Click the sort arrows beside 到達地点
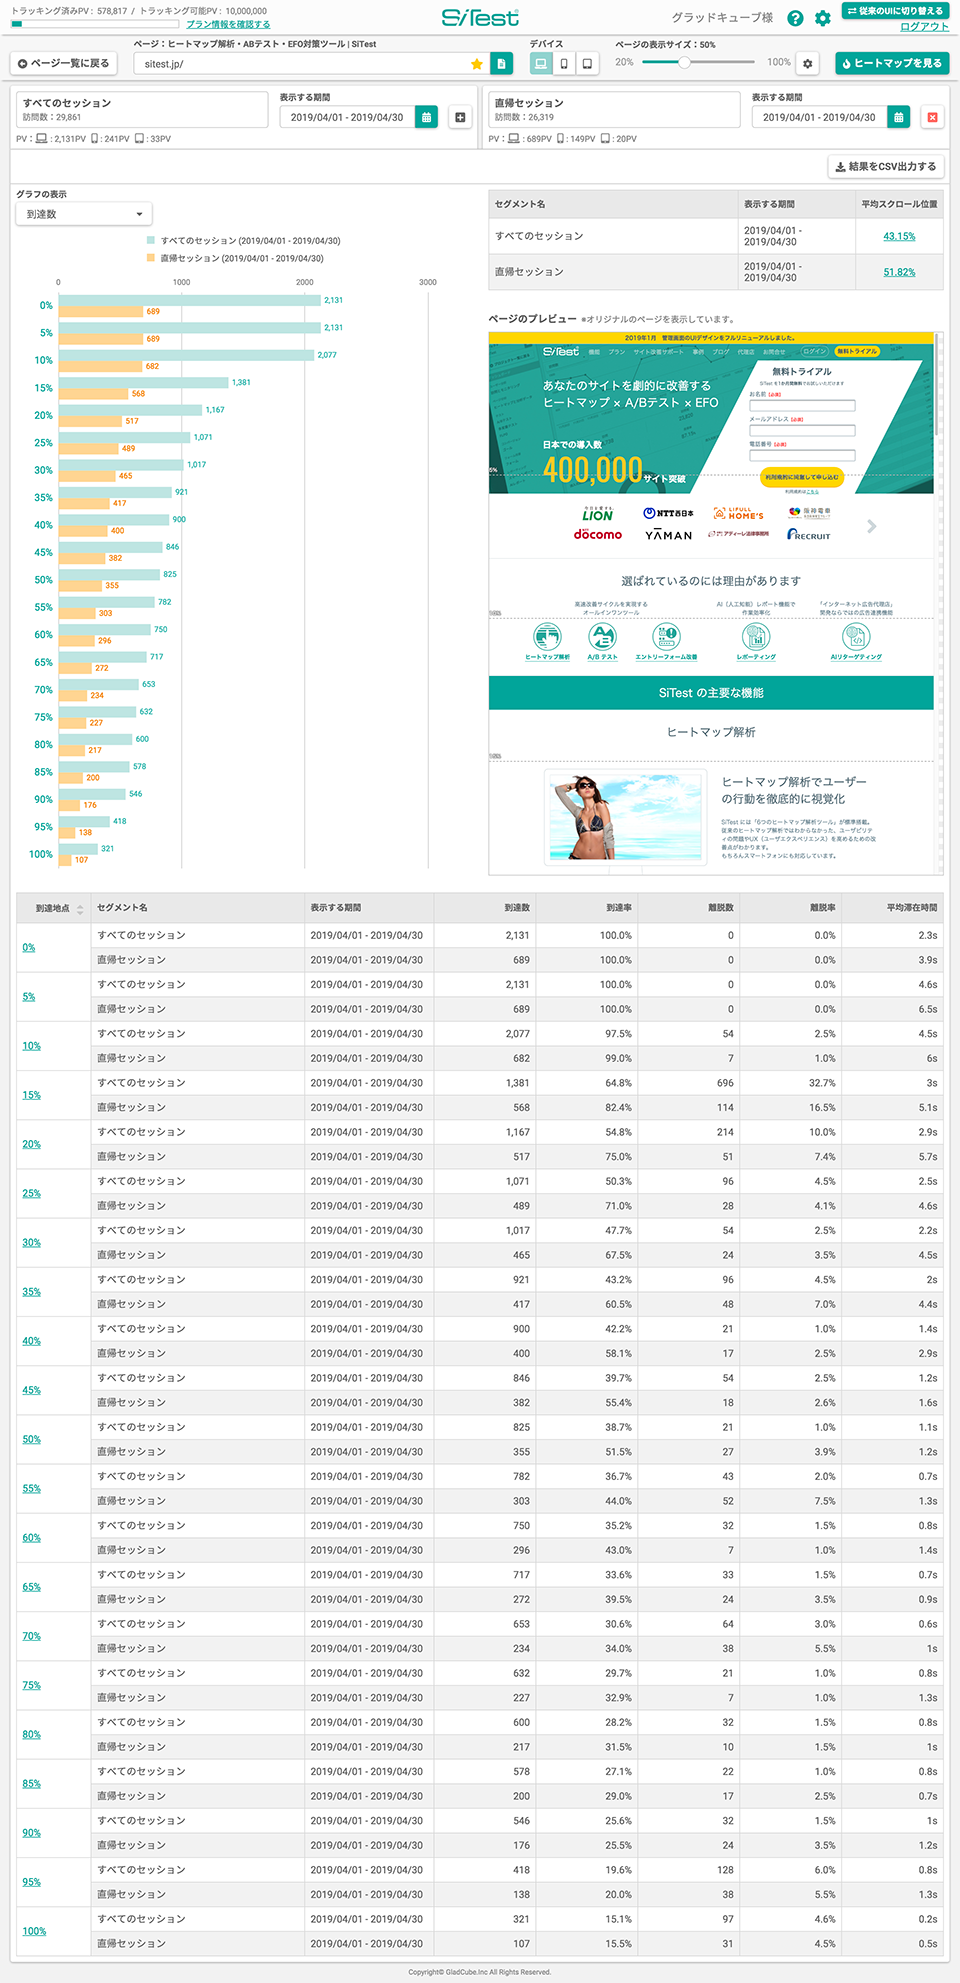This screenshot has height=1983, width=960. 80,909
